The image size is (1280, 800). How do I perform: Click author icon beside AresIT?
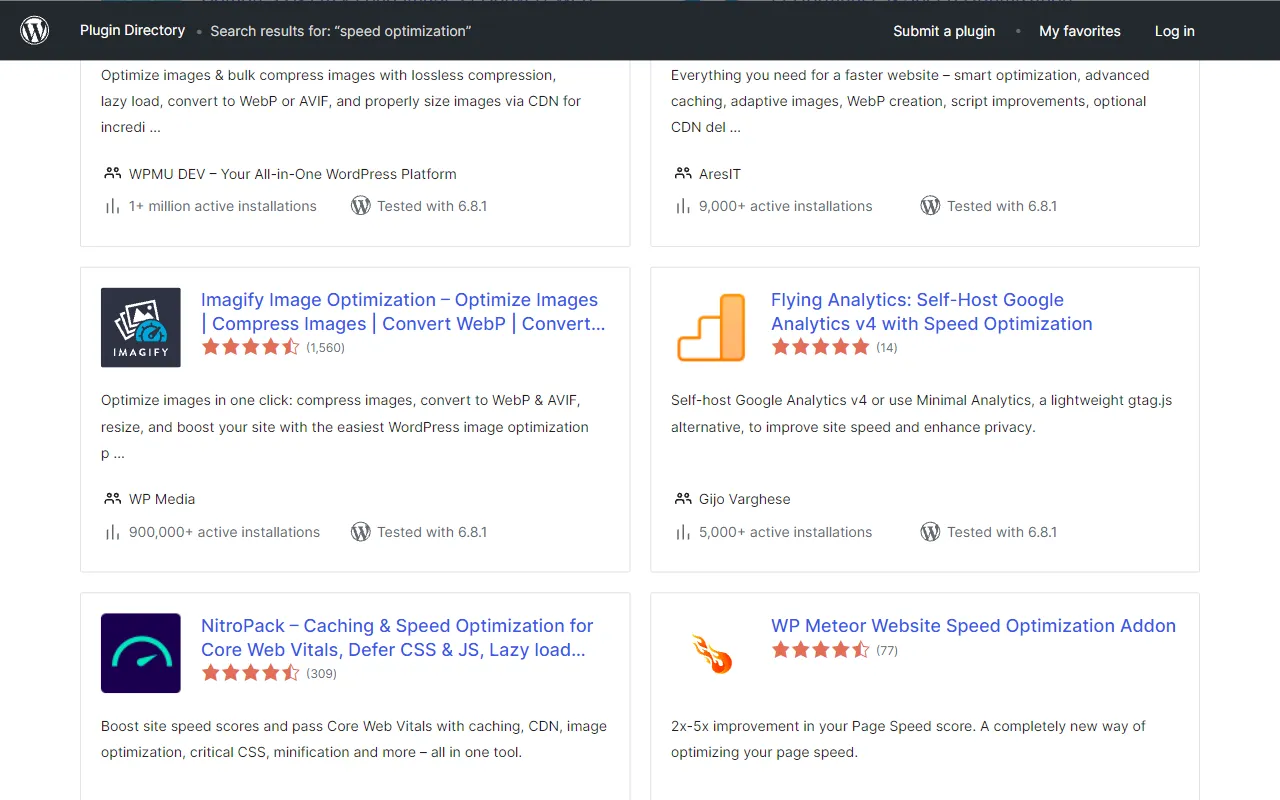pyautogui.click(x=682, y=173)
